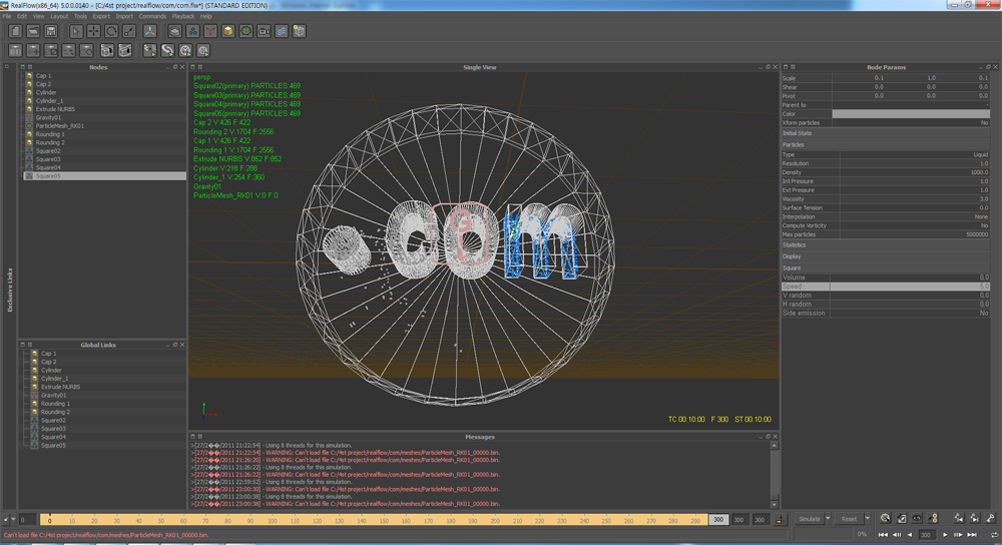Click the camera icon in toolbar
This screenshot has height=545, width=1002.
click(263, 31)
